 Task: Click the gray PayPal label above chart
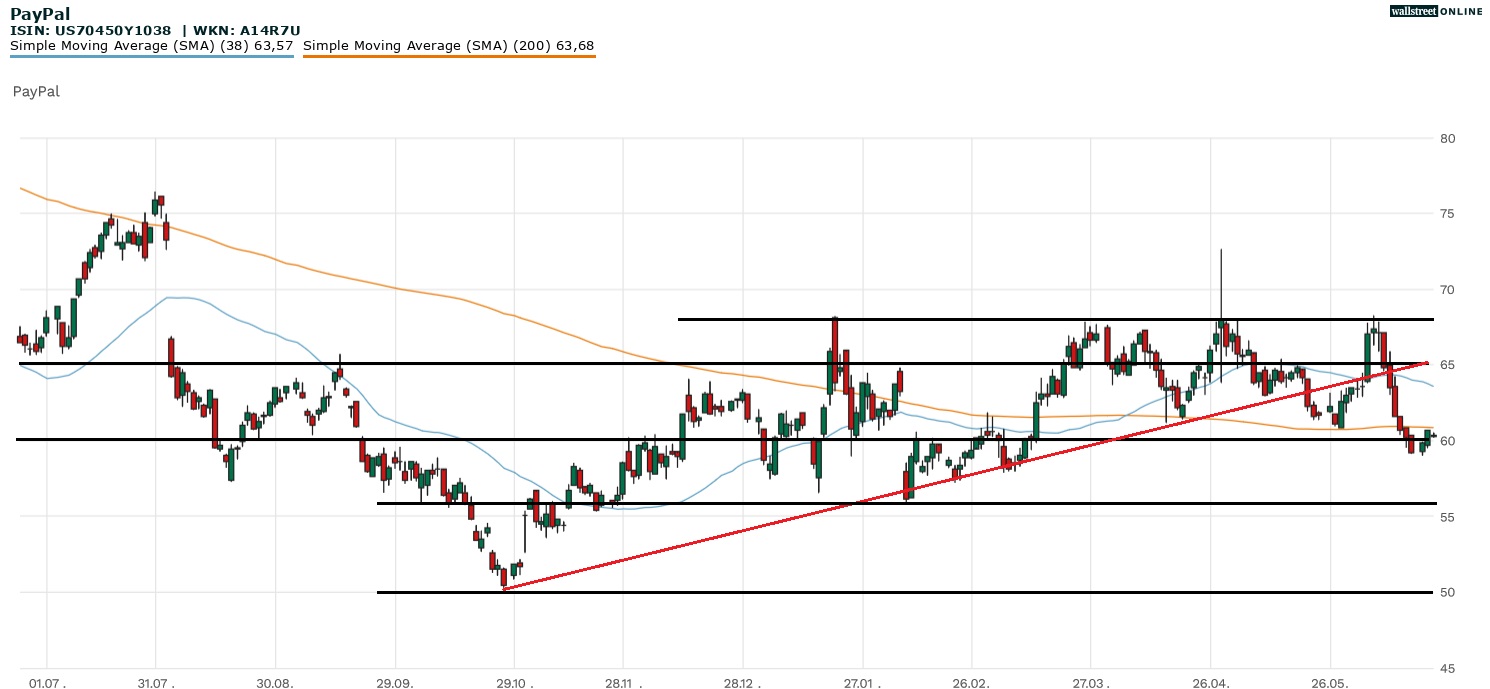[36, 92]
